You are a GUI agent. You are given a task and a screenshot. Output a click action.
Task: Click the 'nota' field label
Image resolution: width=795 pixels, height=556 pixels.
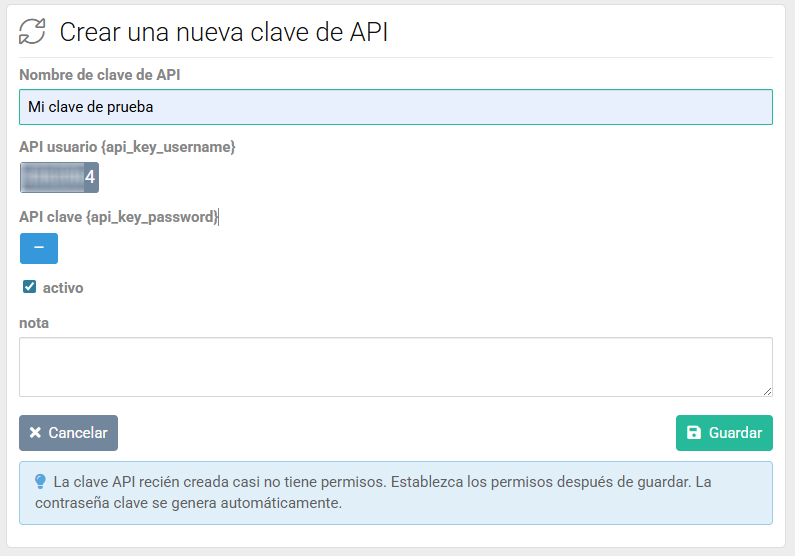[x=34, y=323]
